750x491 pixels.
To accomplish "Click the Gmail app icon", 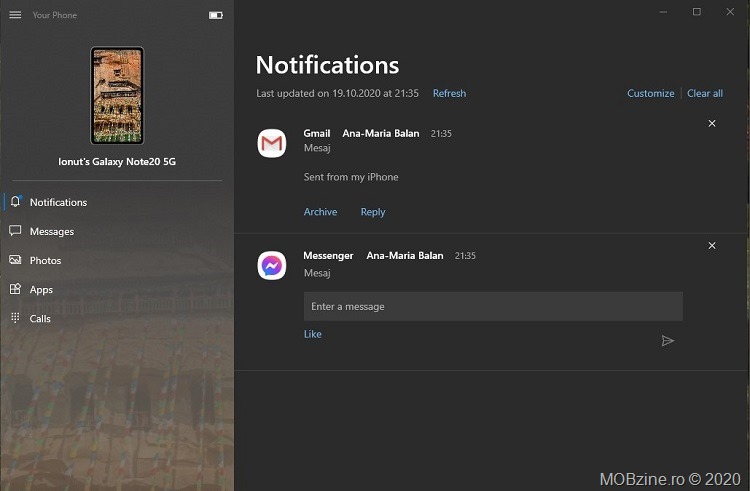I will [x=272, y=143].
